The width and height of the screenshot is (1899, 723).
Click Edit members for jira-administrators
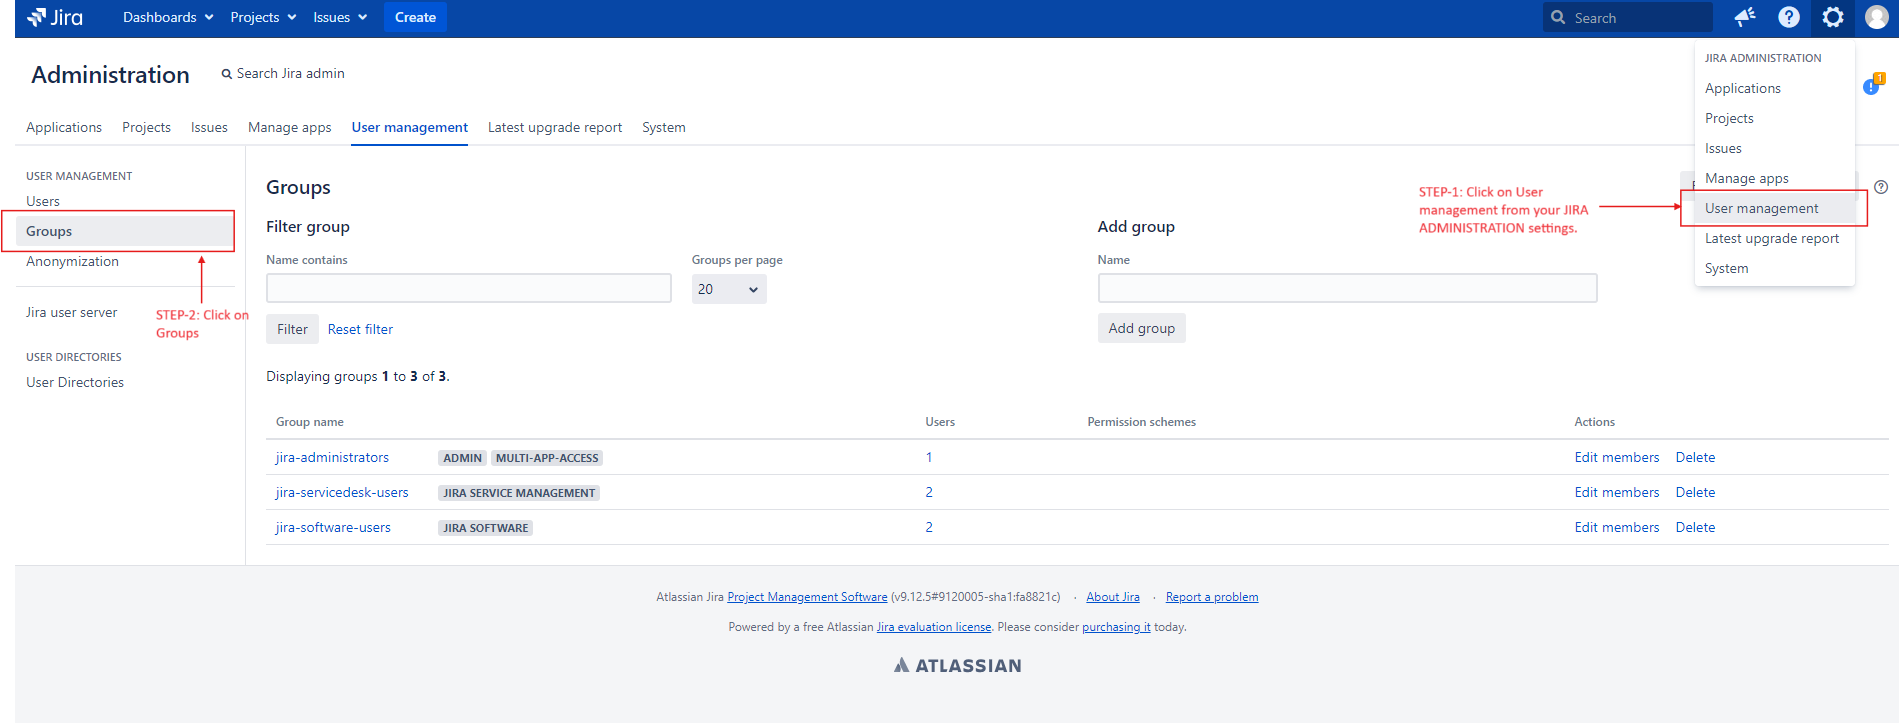point(1616,457)
